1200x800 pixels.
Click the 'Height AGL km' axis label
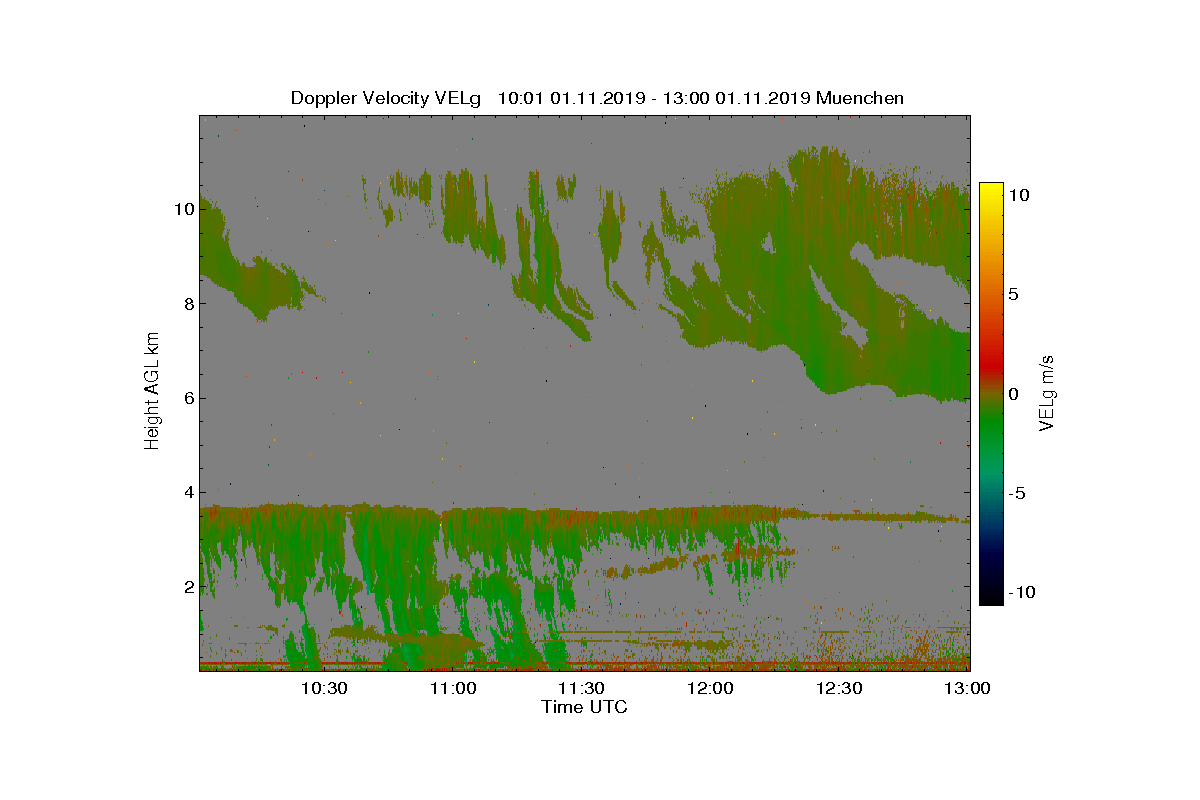152,393
